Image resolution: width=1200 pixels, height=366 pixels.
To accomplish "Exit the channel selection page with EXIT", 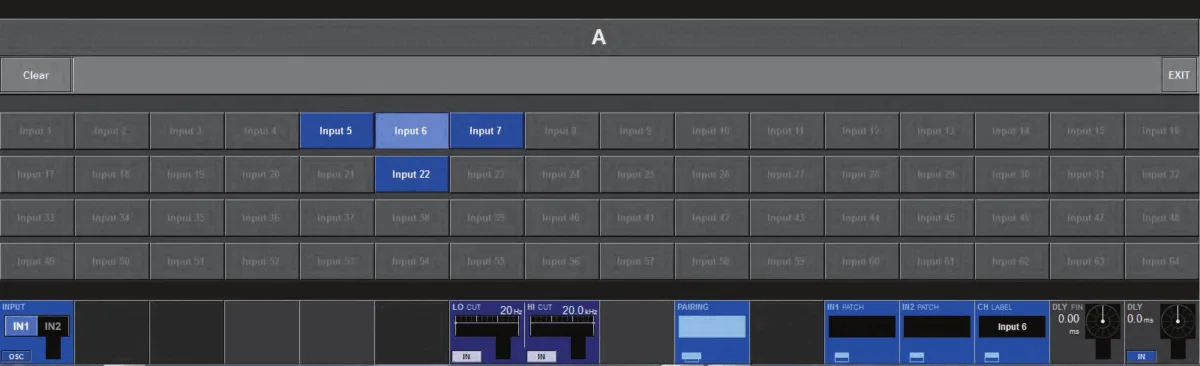I will (1179, 75).
